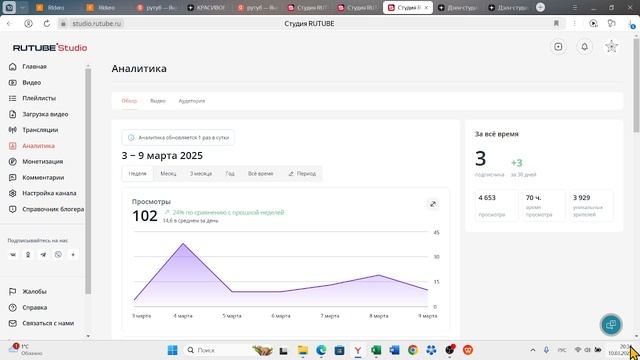Select the Всё время period
The image size is (640, 360).
point(260,173)
